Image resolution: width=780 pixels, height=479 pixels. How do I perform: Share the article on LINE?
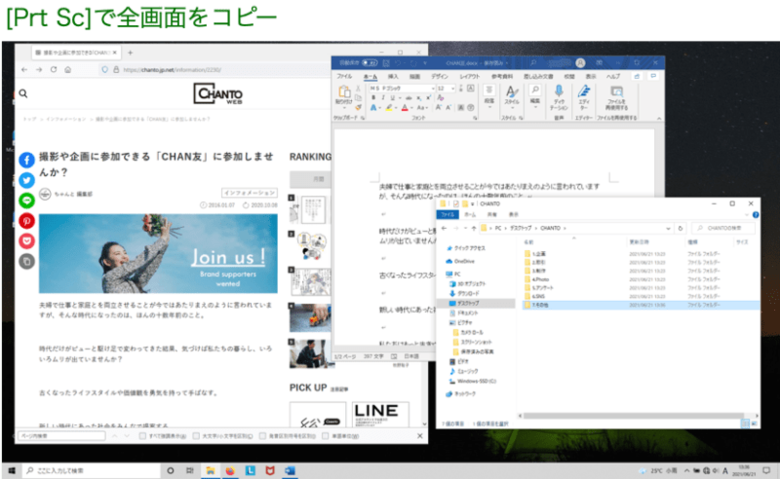tap(27, 201)
